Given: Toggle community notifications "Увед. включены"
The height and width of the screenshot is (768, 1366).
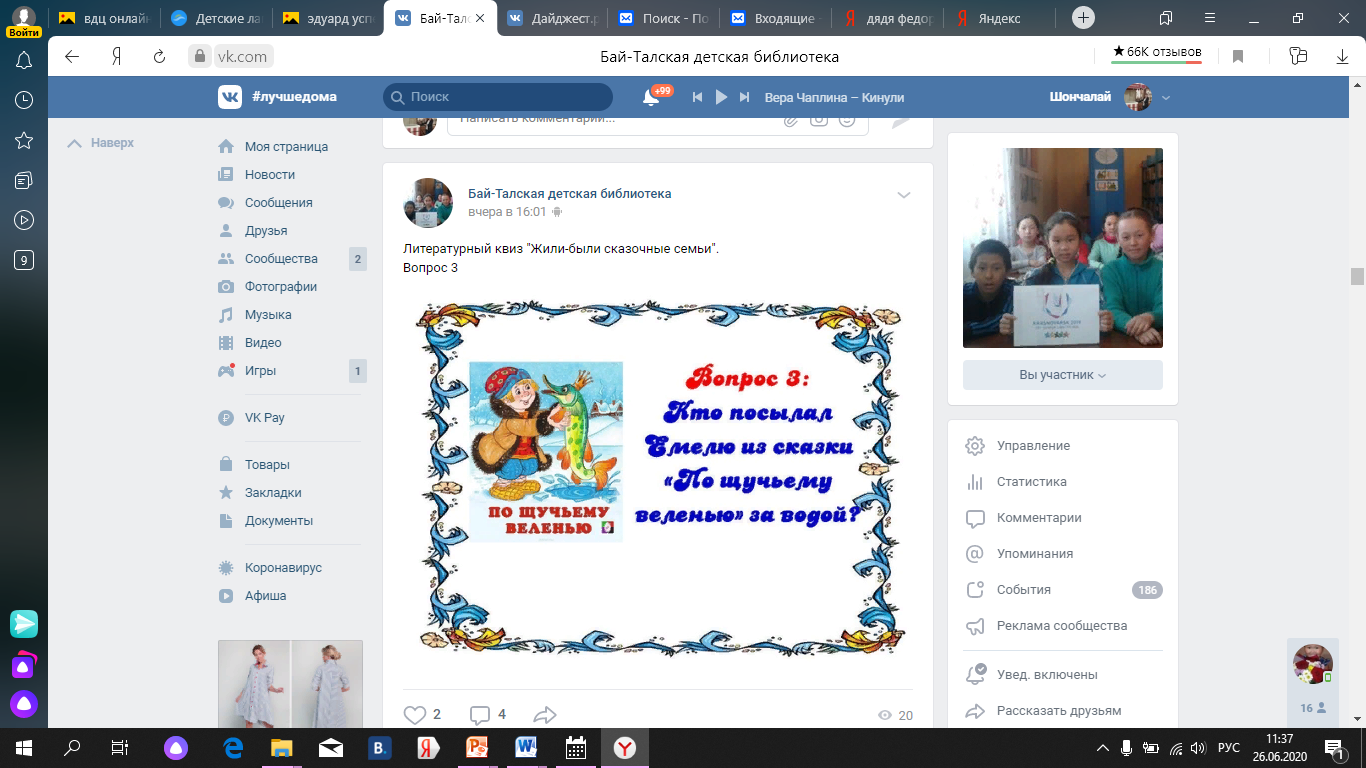Looking at the screenshot, I should tap(1046, 674).
